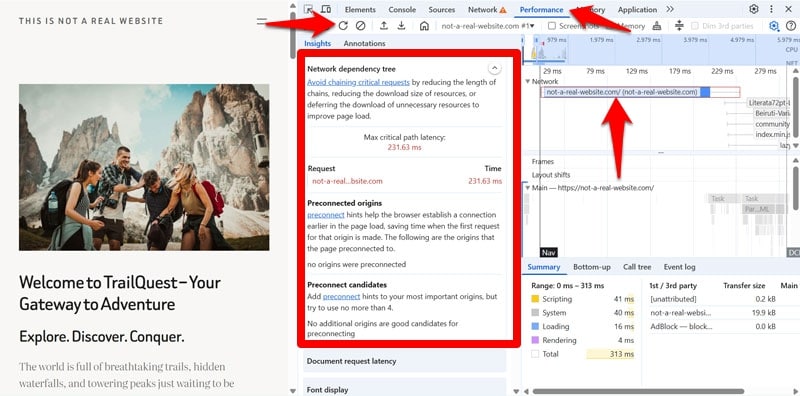
Task: Click the bottom horizontal scrollbar of the Summary pane
Action: tap(638, 391)
